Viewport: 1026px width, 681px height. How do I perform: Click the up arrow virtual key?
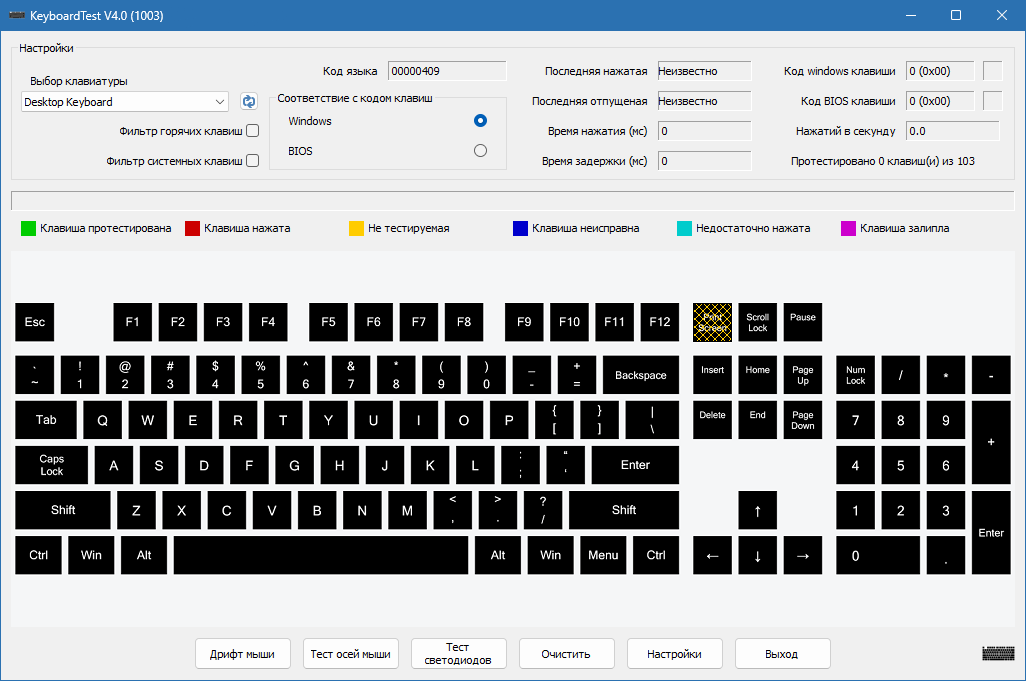pos(757,510)
